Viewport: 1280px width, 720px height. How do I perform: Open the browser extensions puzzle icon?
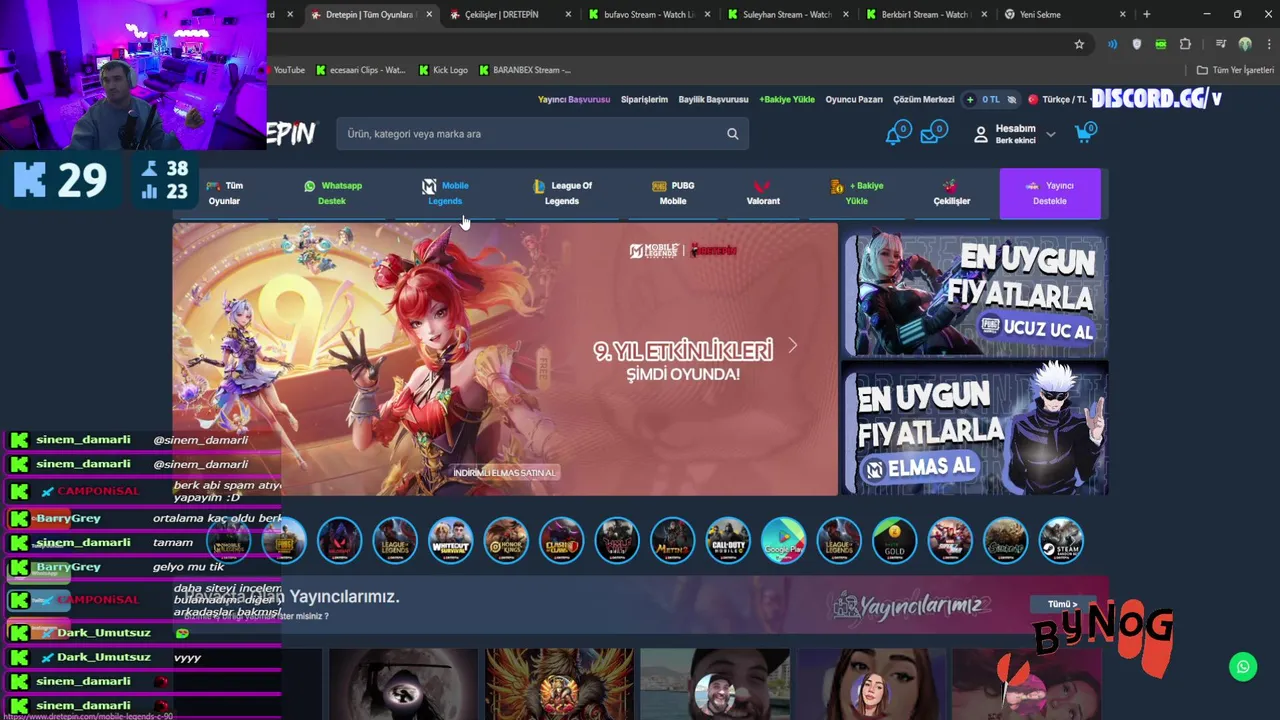point(1185,44)
